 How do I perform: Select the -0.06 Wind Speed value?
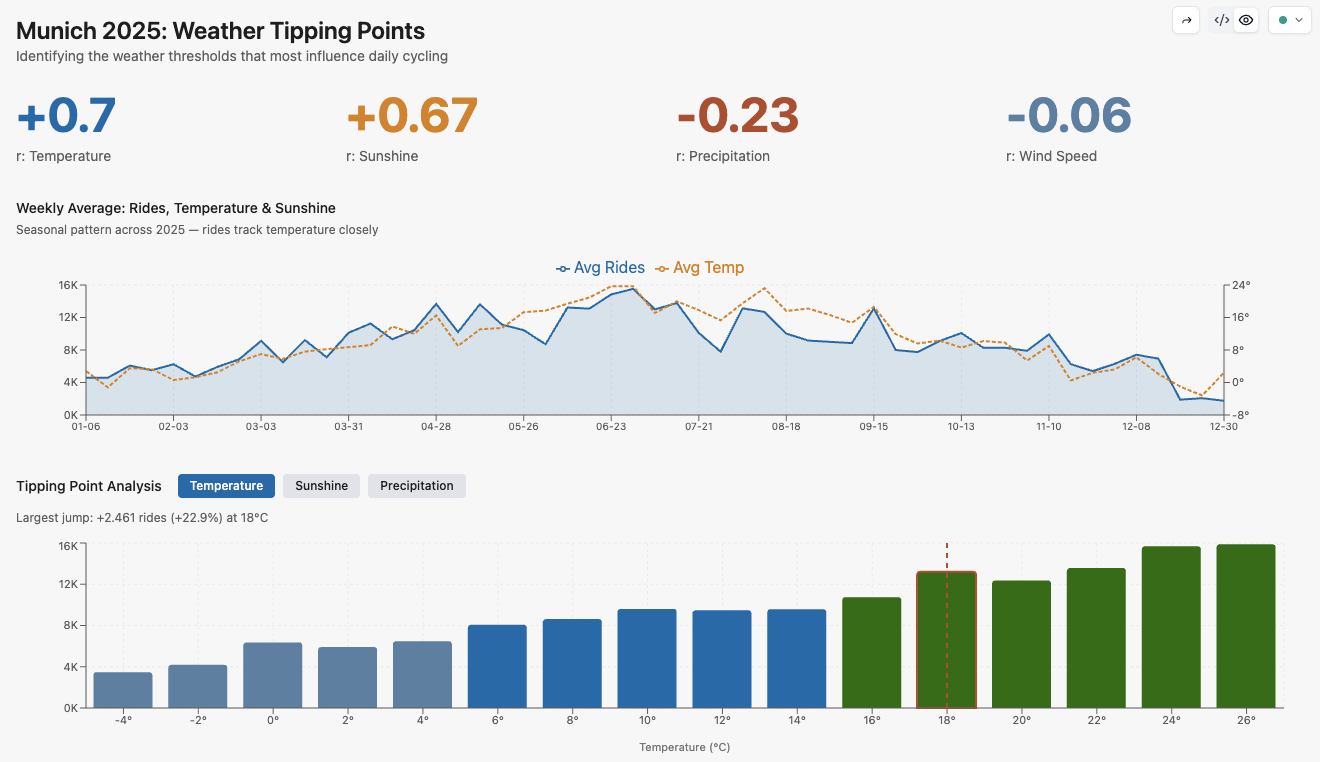(1068, 116)
